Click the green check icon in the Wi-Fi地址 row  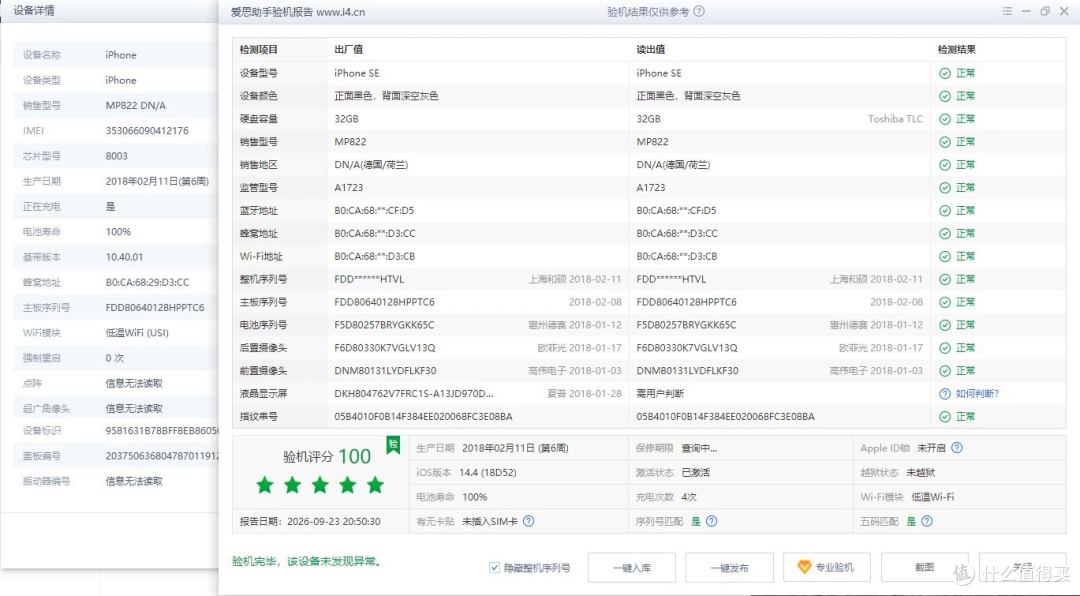pyautogui.click(x=945, y=256)
